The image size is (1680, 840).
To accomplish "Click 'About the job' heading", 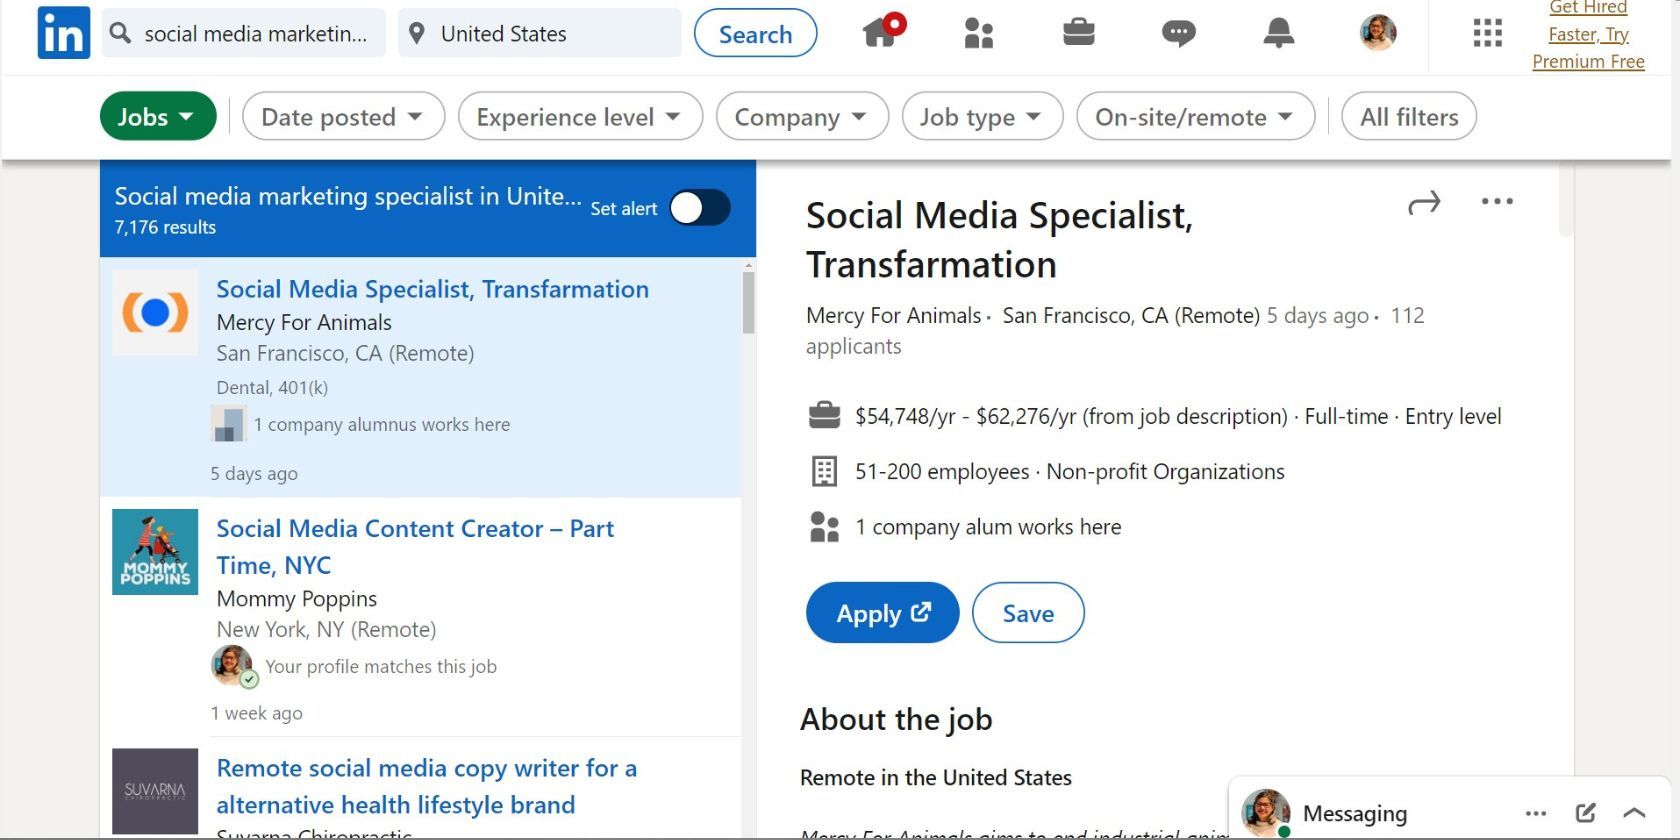I will tap(896, 719).
